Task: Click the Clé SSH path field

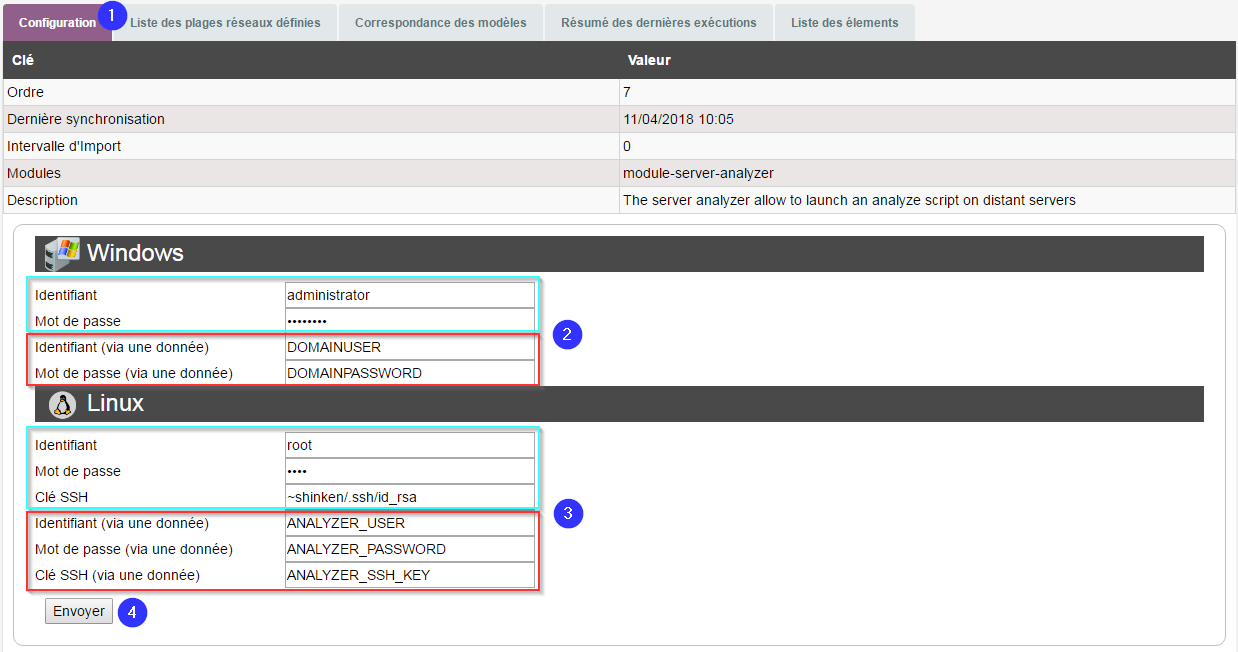Action: pos(409,497)
